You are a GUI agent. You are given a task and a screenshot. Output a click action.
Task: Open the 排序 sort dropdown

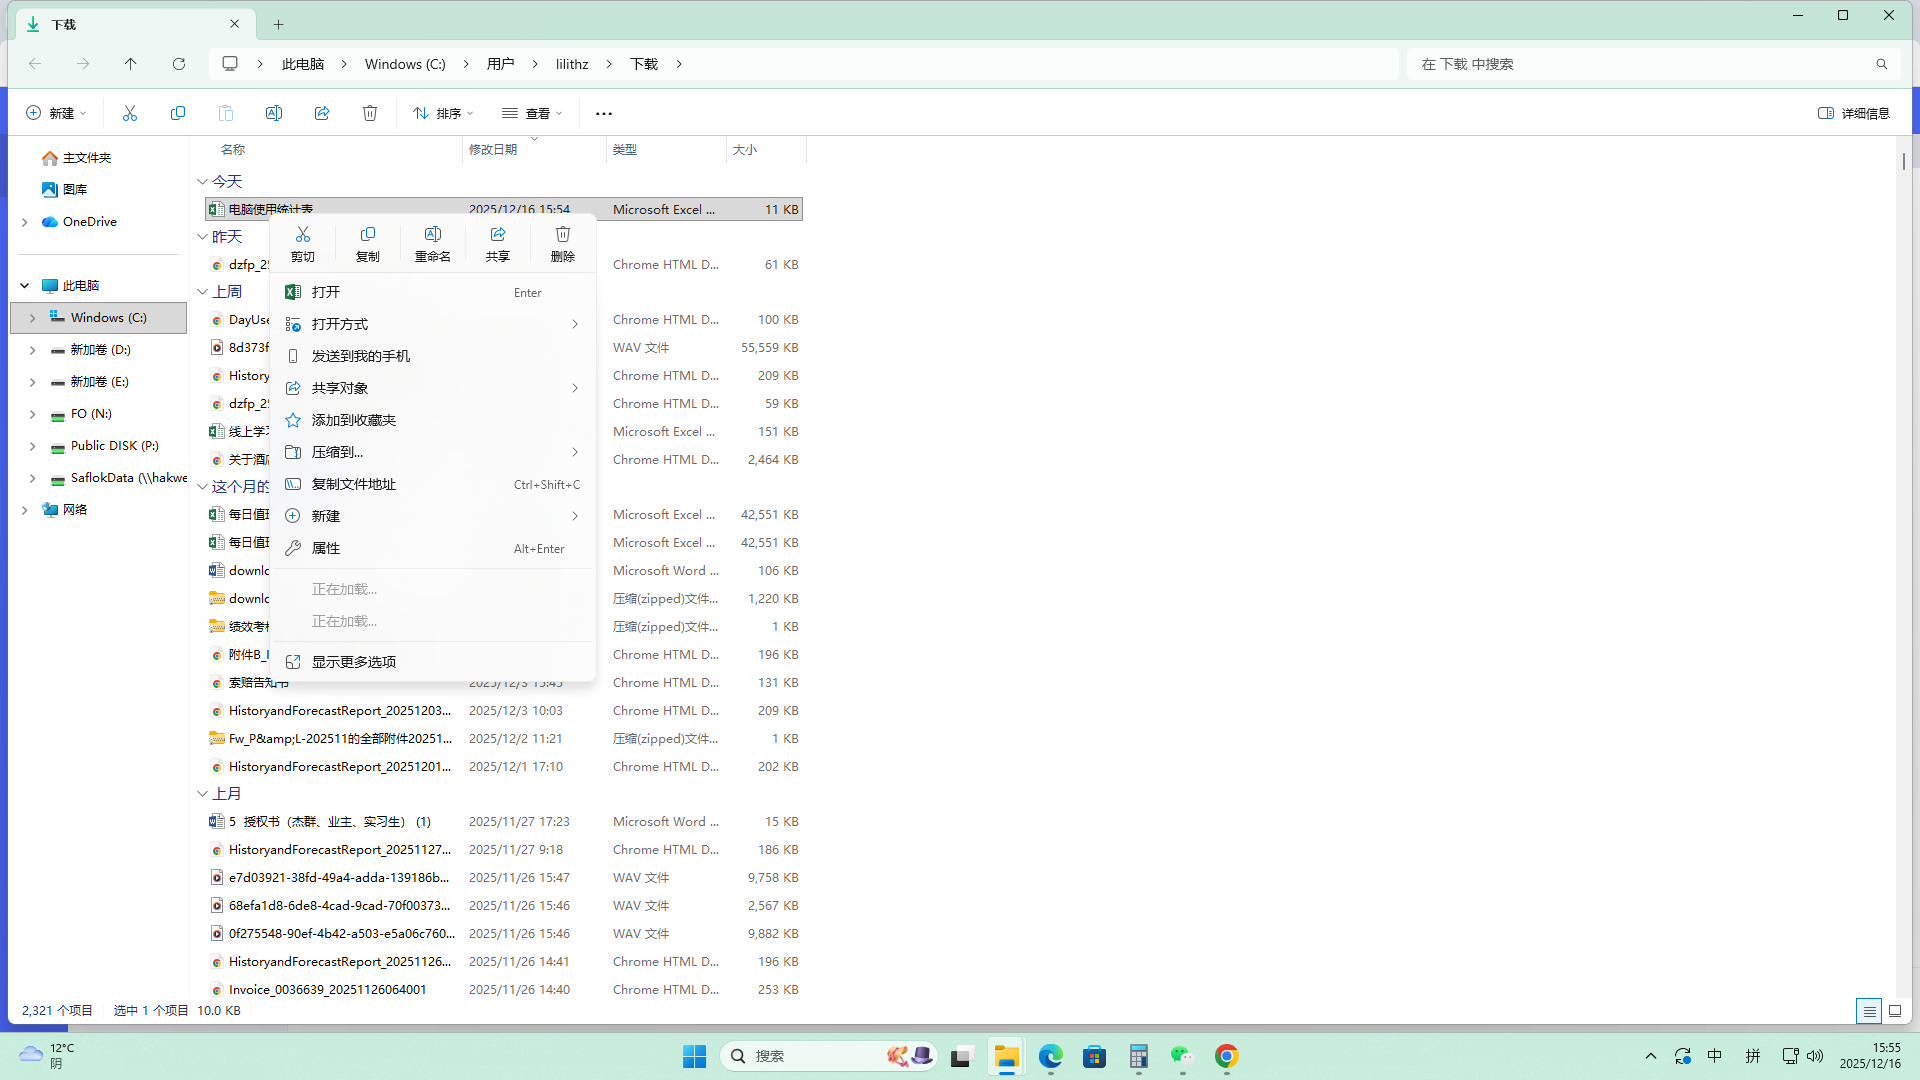(443, 113)
